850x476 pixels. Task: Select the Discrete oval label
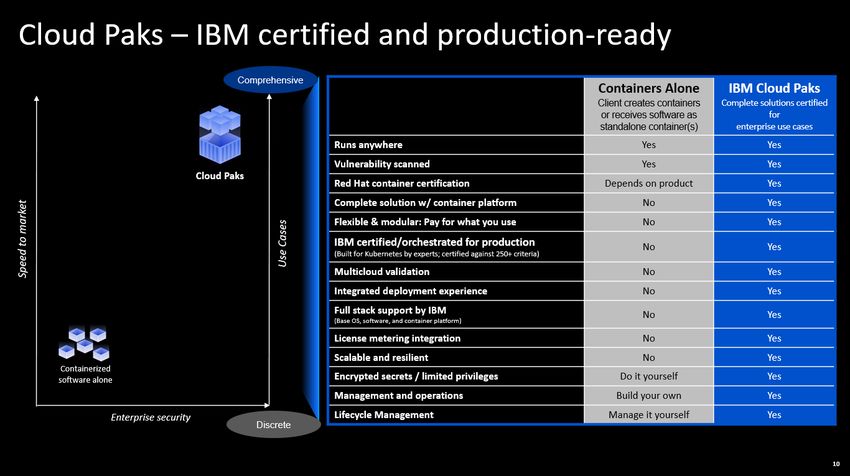pos(273,425)
